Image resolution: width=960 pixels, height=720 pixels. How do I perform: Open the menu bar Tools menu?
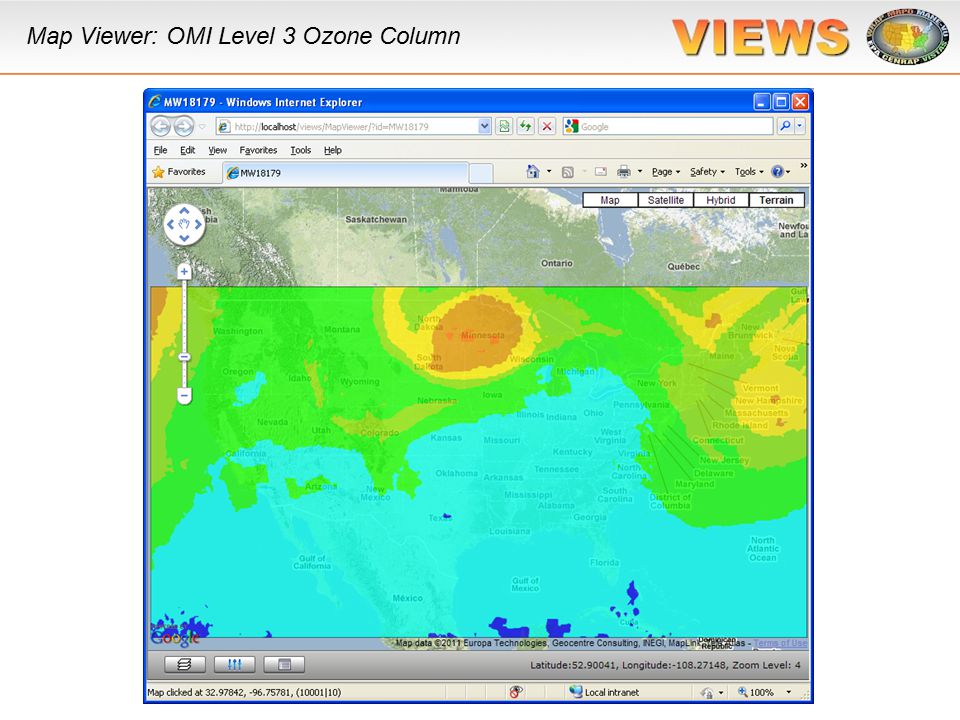coord(301,150)
